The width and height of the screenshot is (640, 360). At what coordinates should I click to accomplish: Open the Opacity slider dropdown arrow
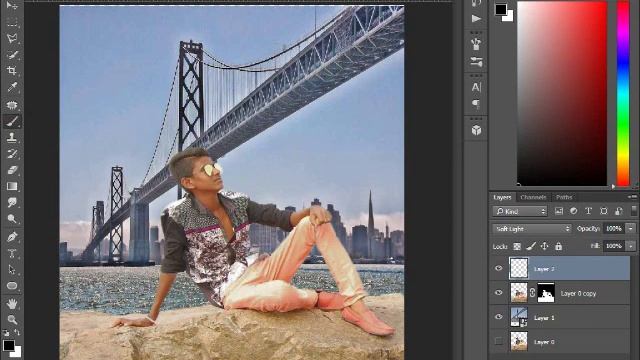631,229
